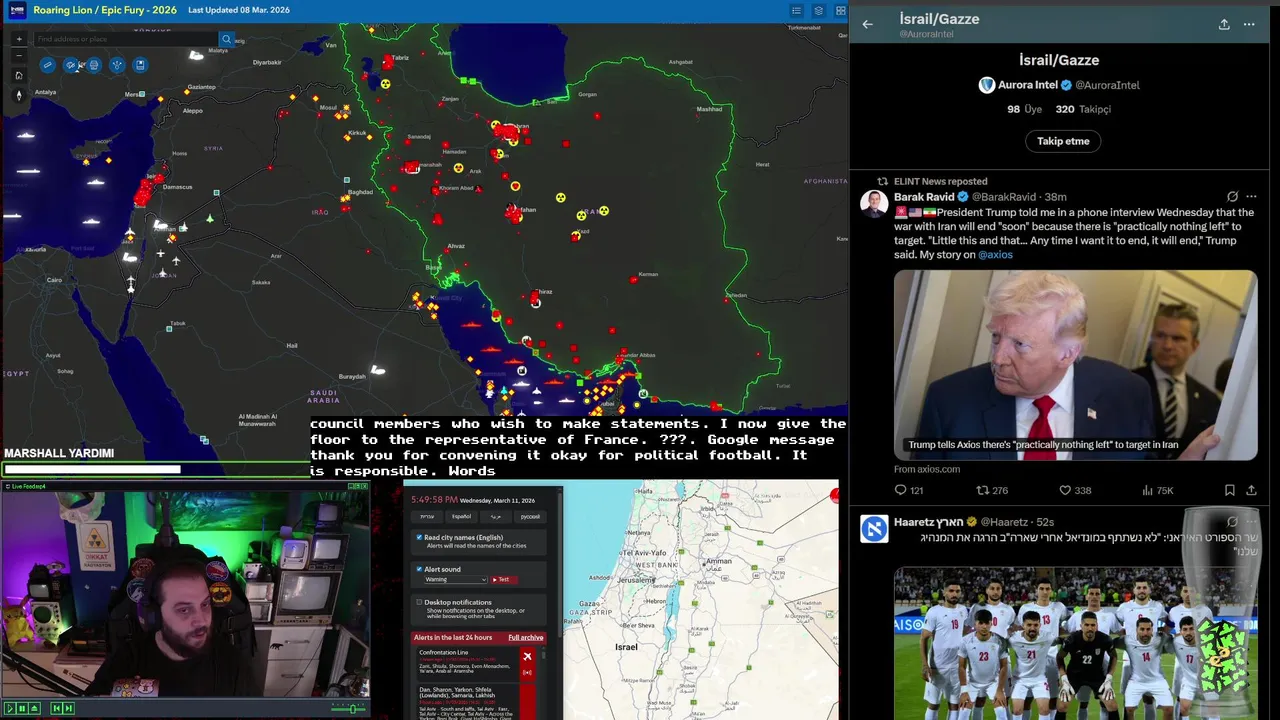Open the basemap gallery tool
Screen dimensions: 1280x720
pyautogui.click(x=94, y=65)
